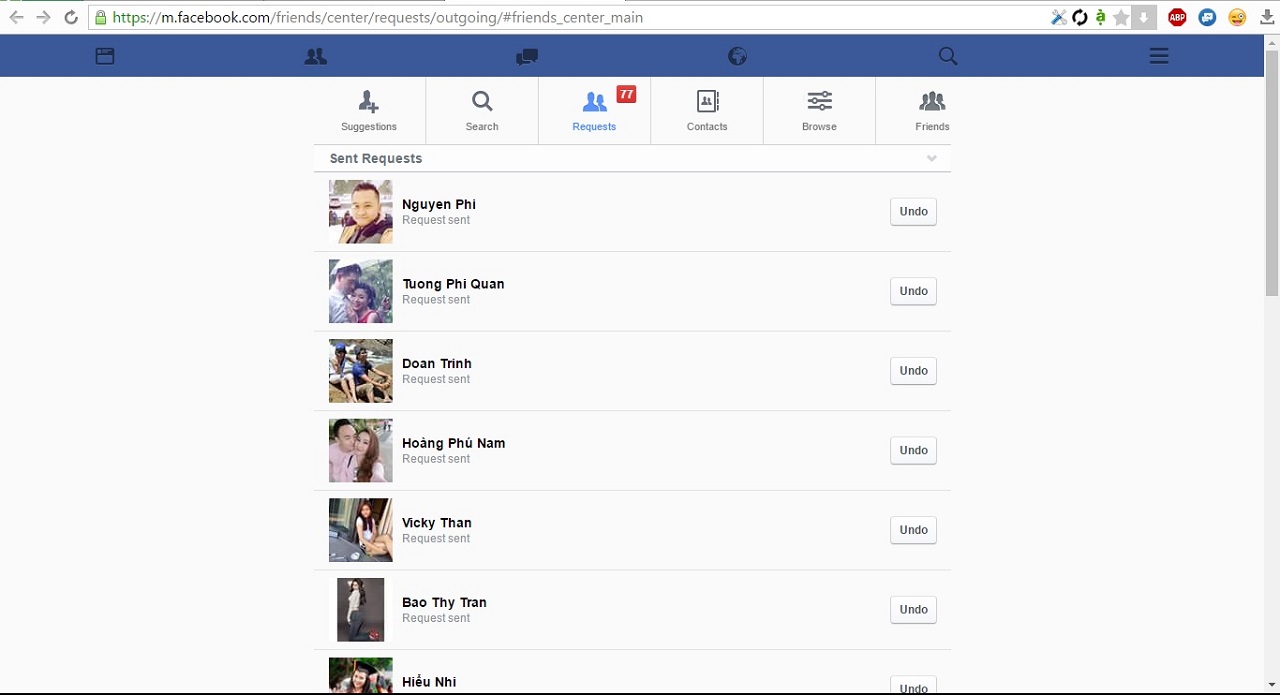1280x695 pixels.
Task: Open Messages using the chat bubble icon
Action: point(526,56)
